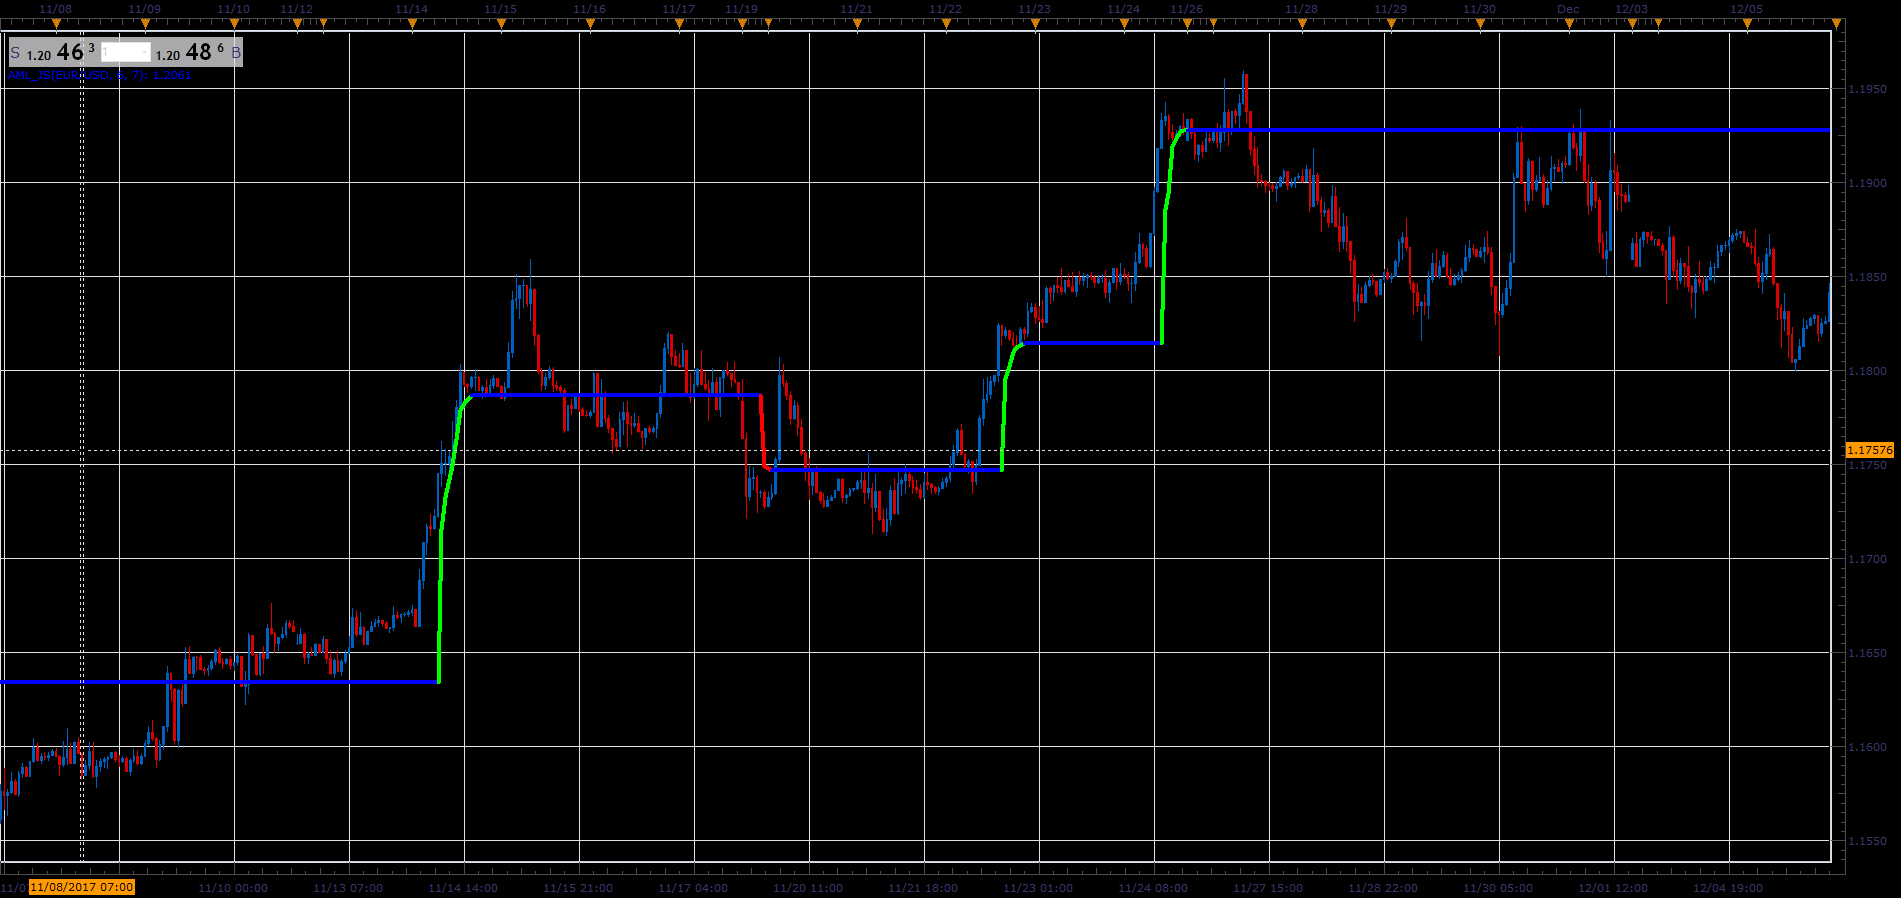Click the orange 1.17576 current price tag
Image resolution: width=1901 pixels, height=898 pixels.
(1870, 450)
